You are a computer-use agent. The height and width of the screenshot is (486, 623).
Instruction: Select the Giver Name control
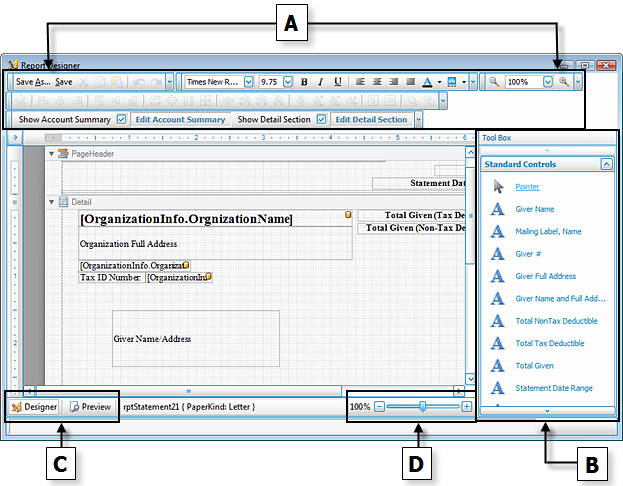[535, 209]
